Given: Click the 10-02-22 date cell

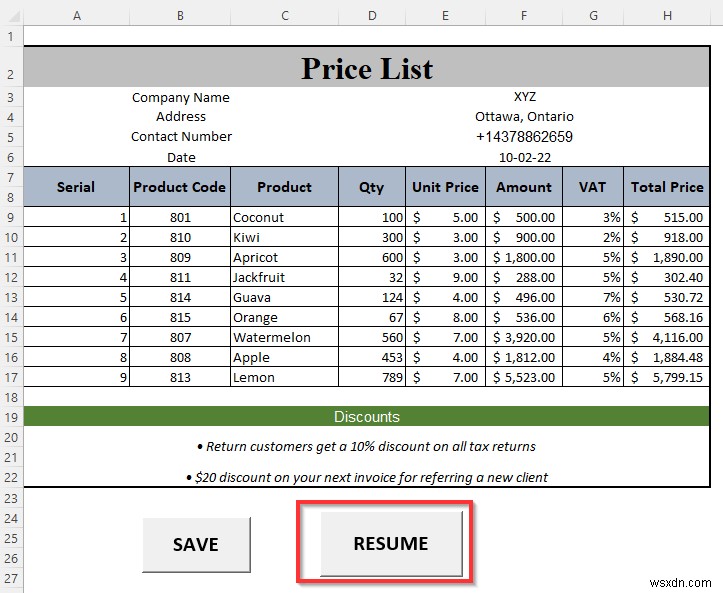Looking at the screenshot, I should [524, 158].
